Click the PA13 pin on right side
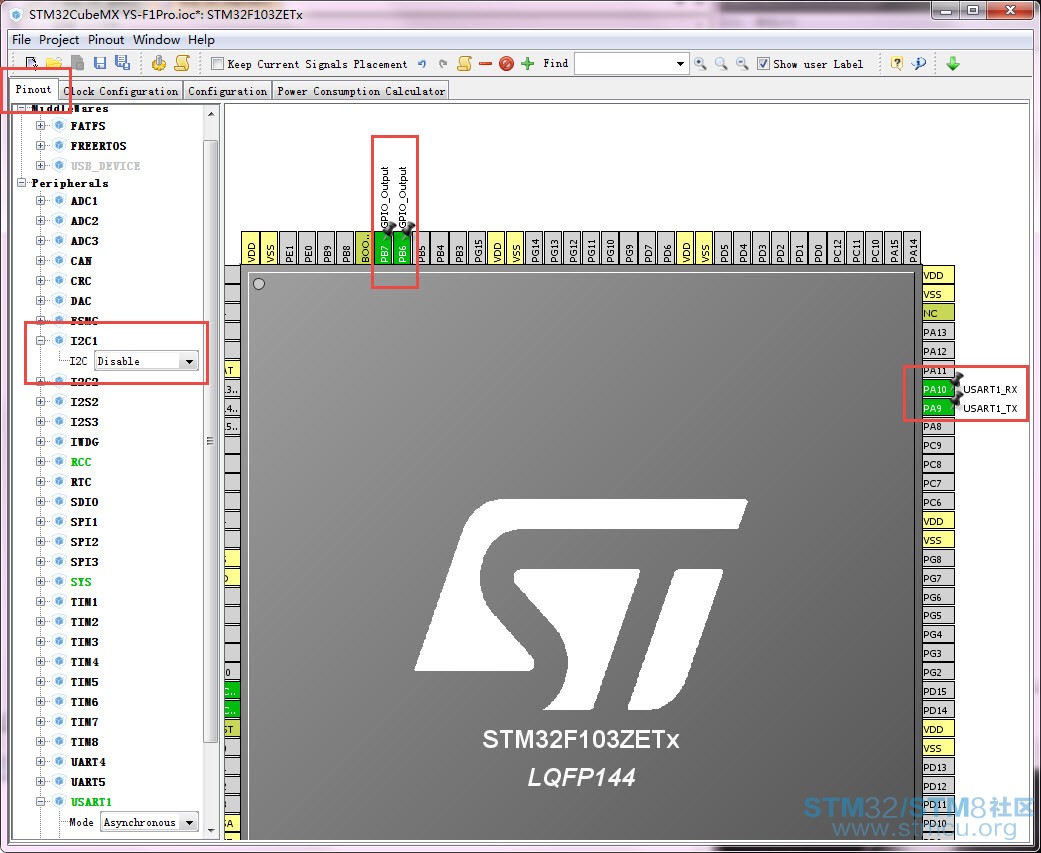1041x853 pixels. (939, 333)
